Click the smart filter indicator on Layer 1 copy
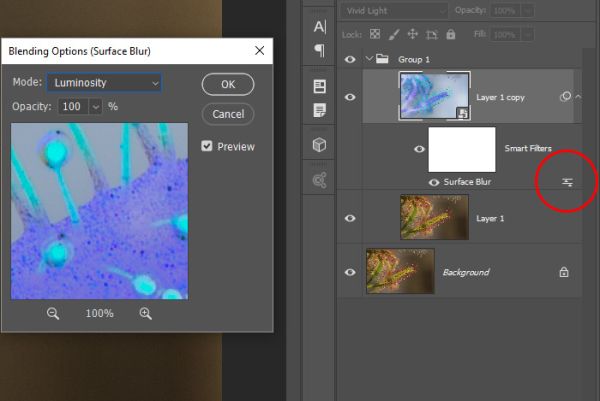This screenshot has width=600, height=401. [x=565, y=97]
